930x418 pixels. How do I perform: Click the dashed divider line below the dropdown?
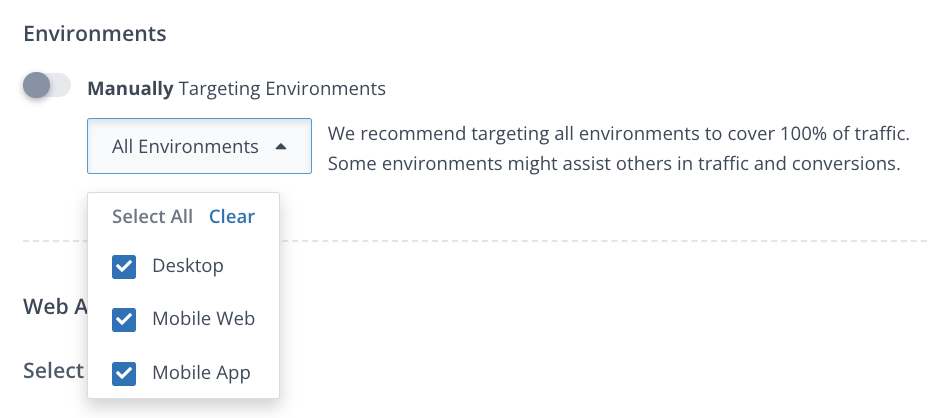[x=600, y=241]
